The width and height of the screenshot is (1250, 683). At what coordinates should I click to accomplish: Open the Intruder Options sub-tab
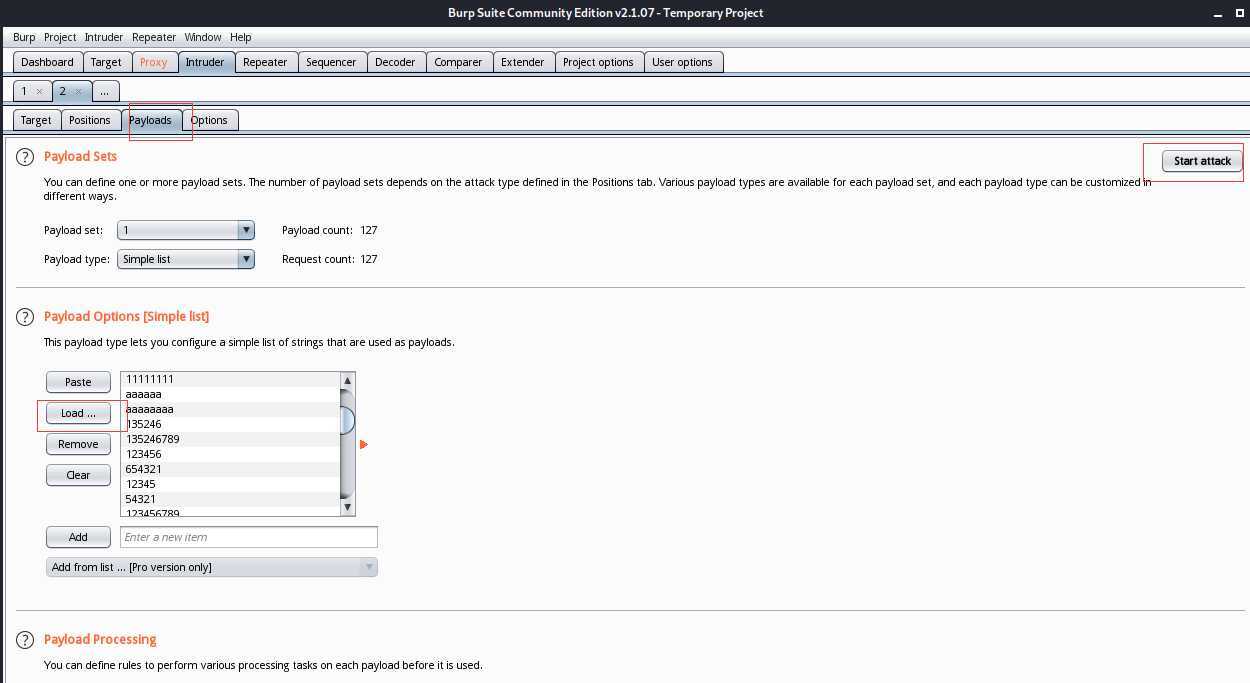(x=209, y=120)
